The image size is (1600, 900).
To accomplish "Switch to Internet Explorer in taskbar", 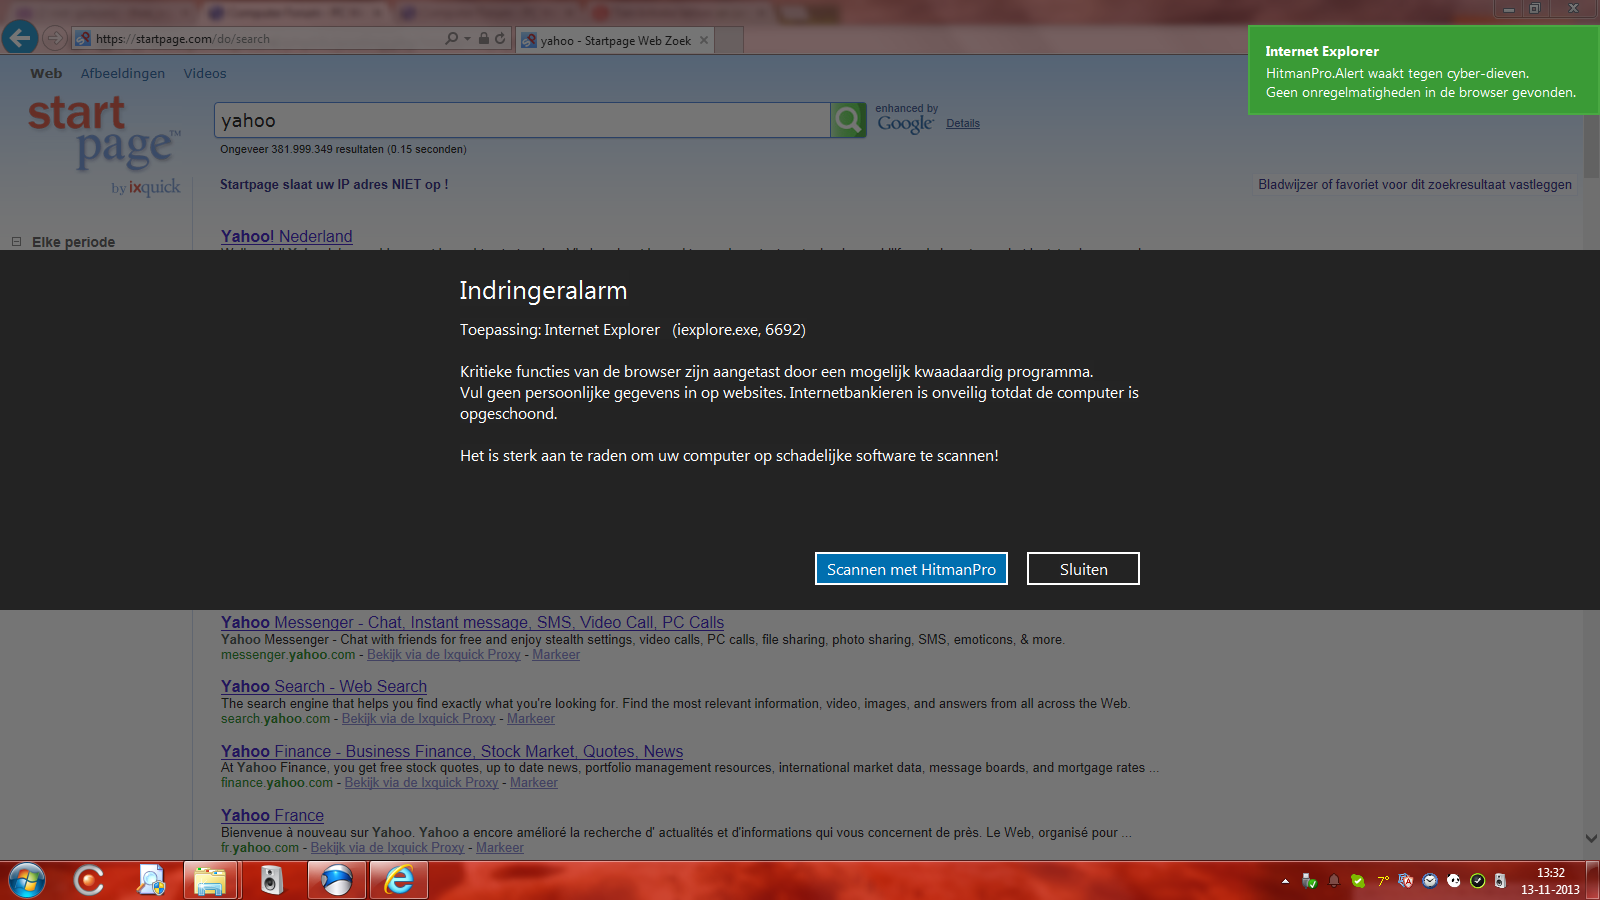I will click(399, 880).
